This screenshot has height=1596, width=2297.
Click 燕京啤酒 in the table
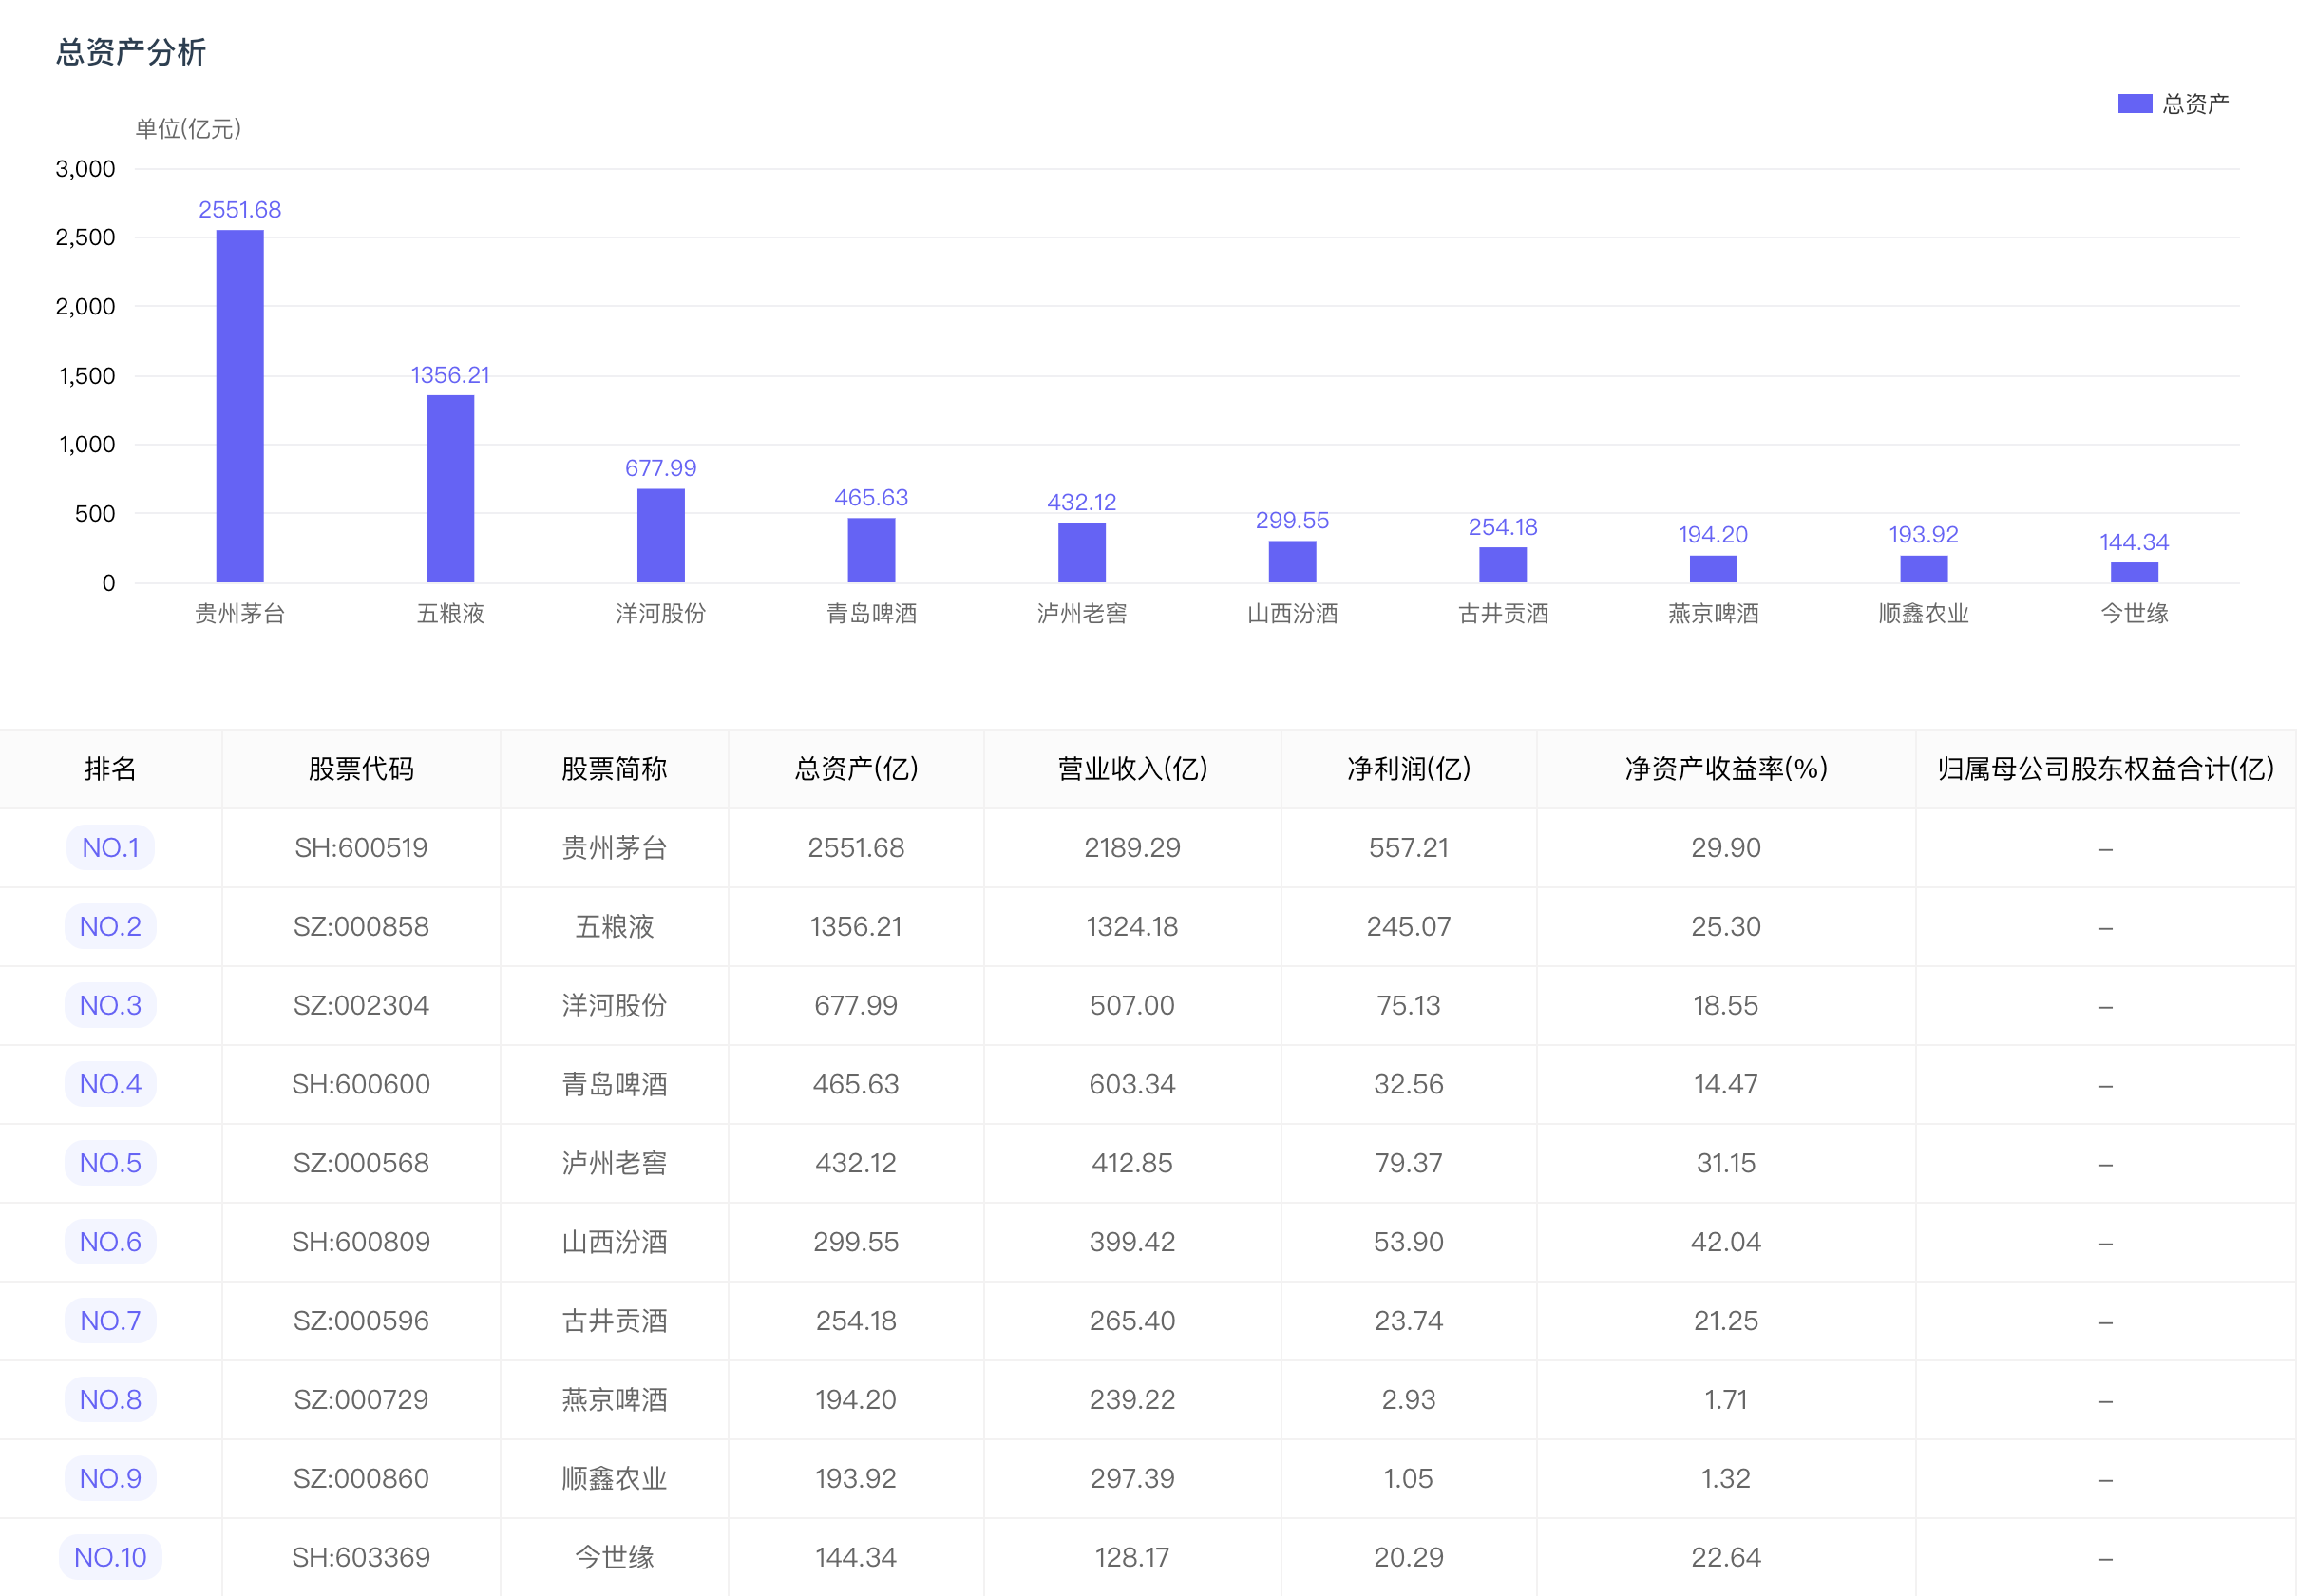614,1400
